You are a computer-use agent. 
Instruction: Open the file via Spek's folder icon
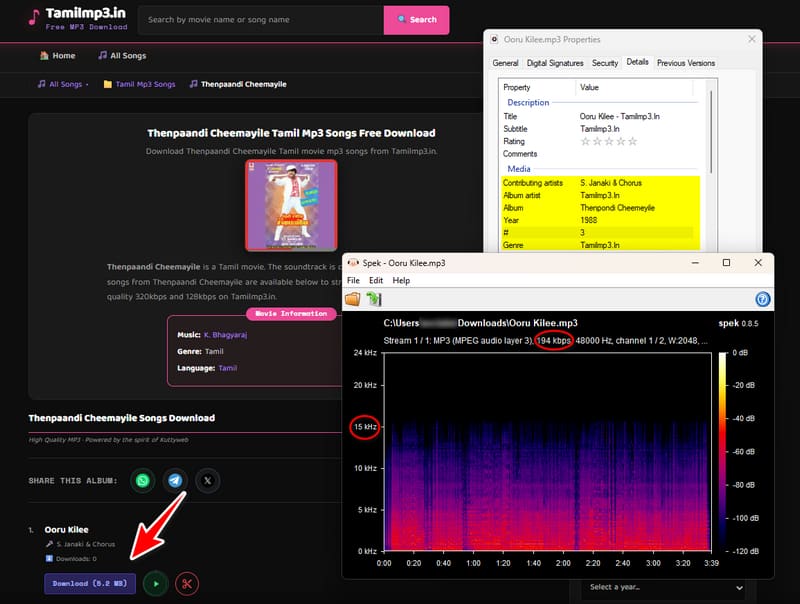click(353, 299)
